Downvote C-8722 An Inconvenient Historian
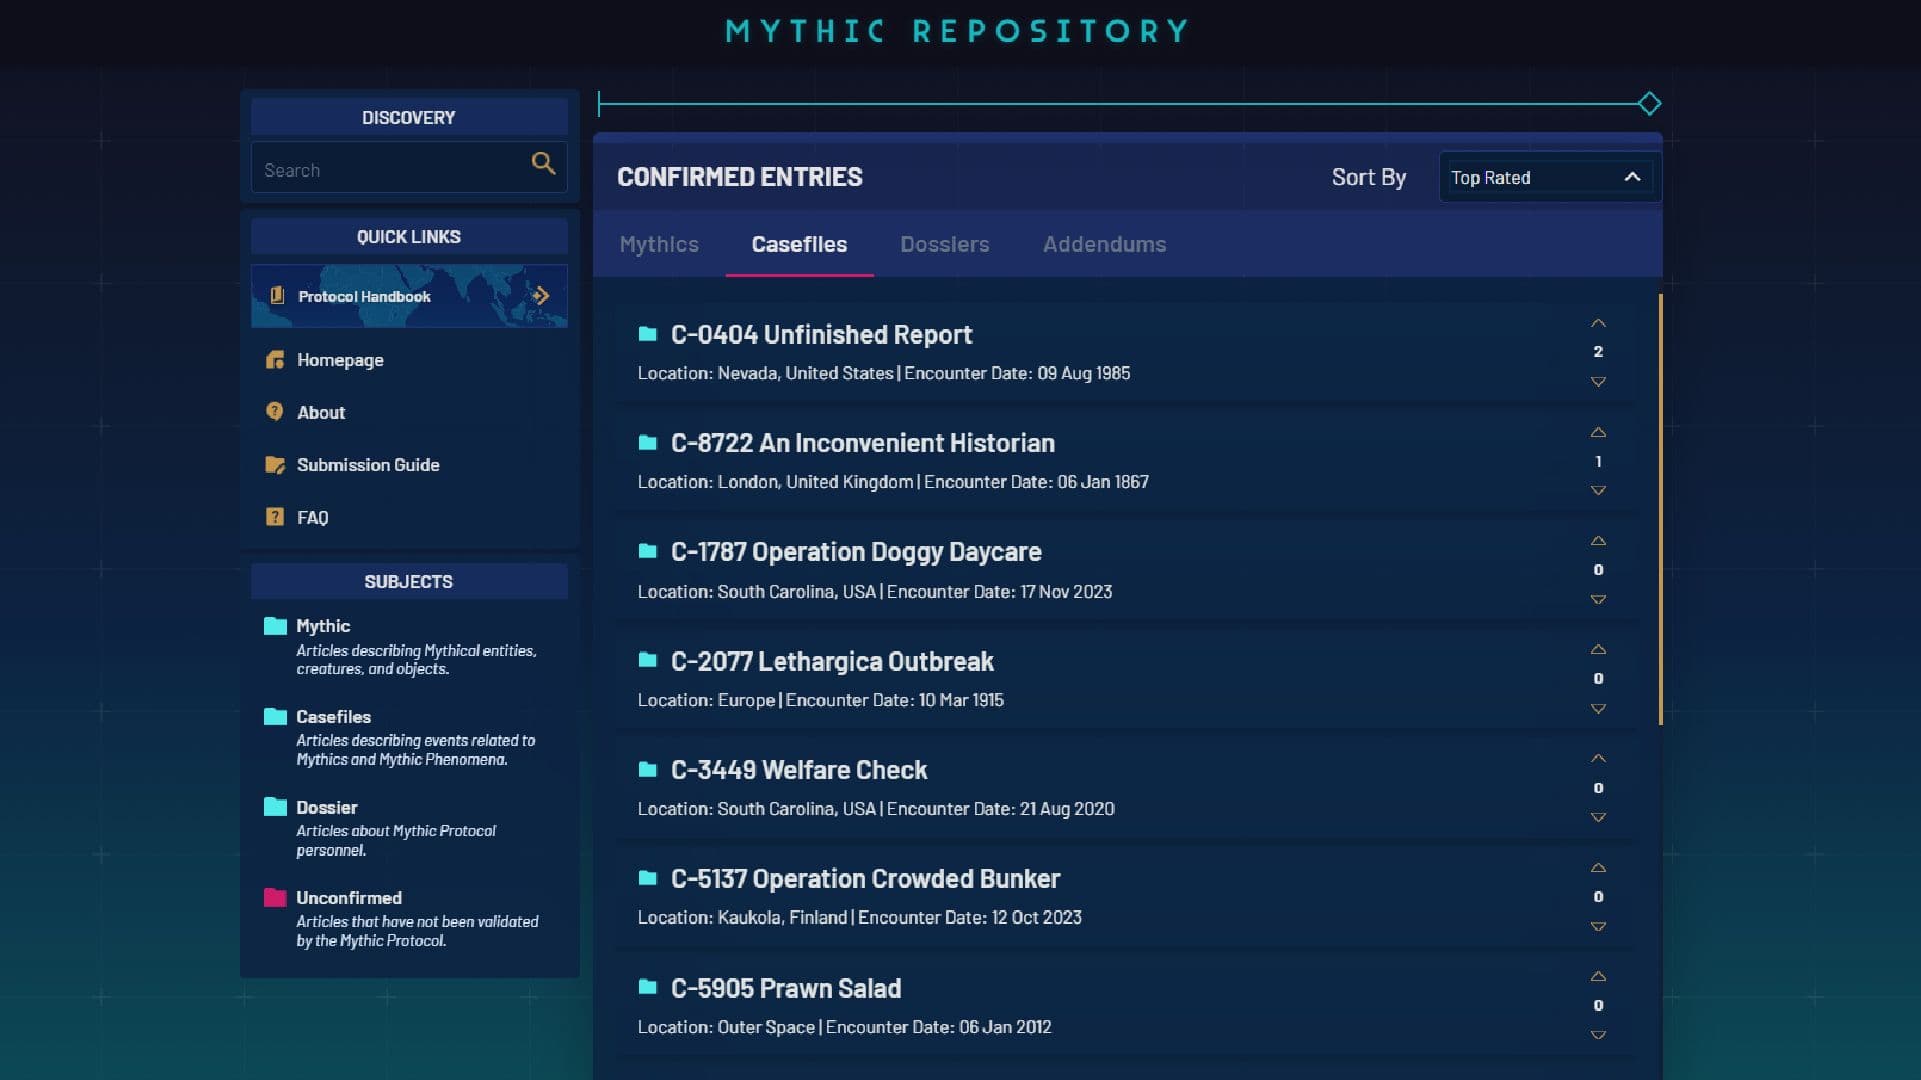Screen dimensions: 1921x1080 (x=1598, y=491)
